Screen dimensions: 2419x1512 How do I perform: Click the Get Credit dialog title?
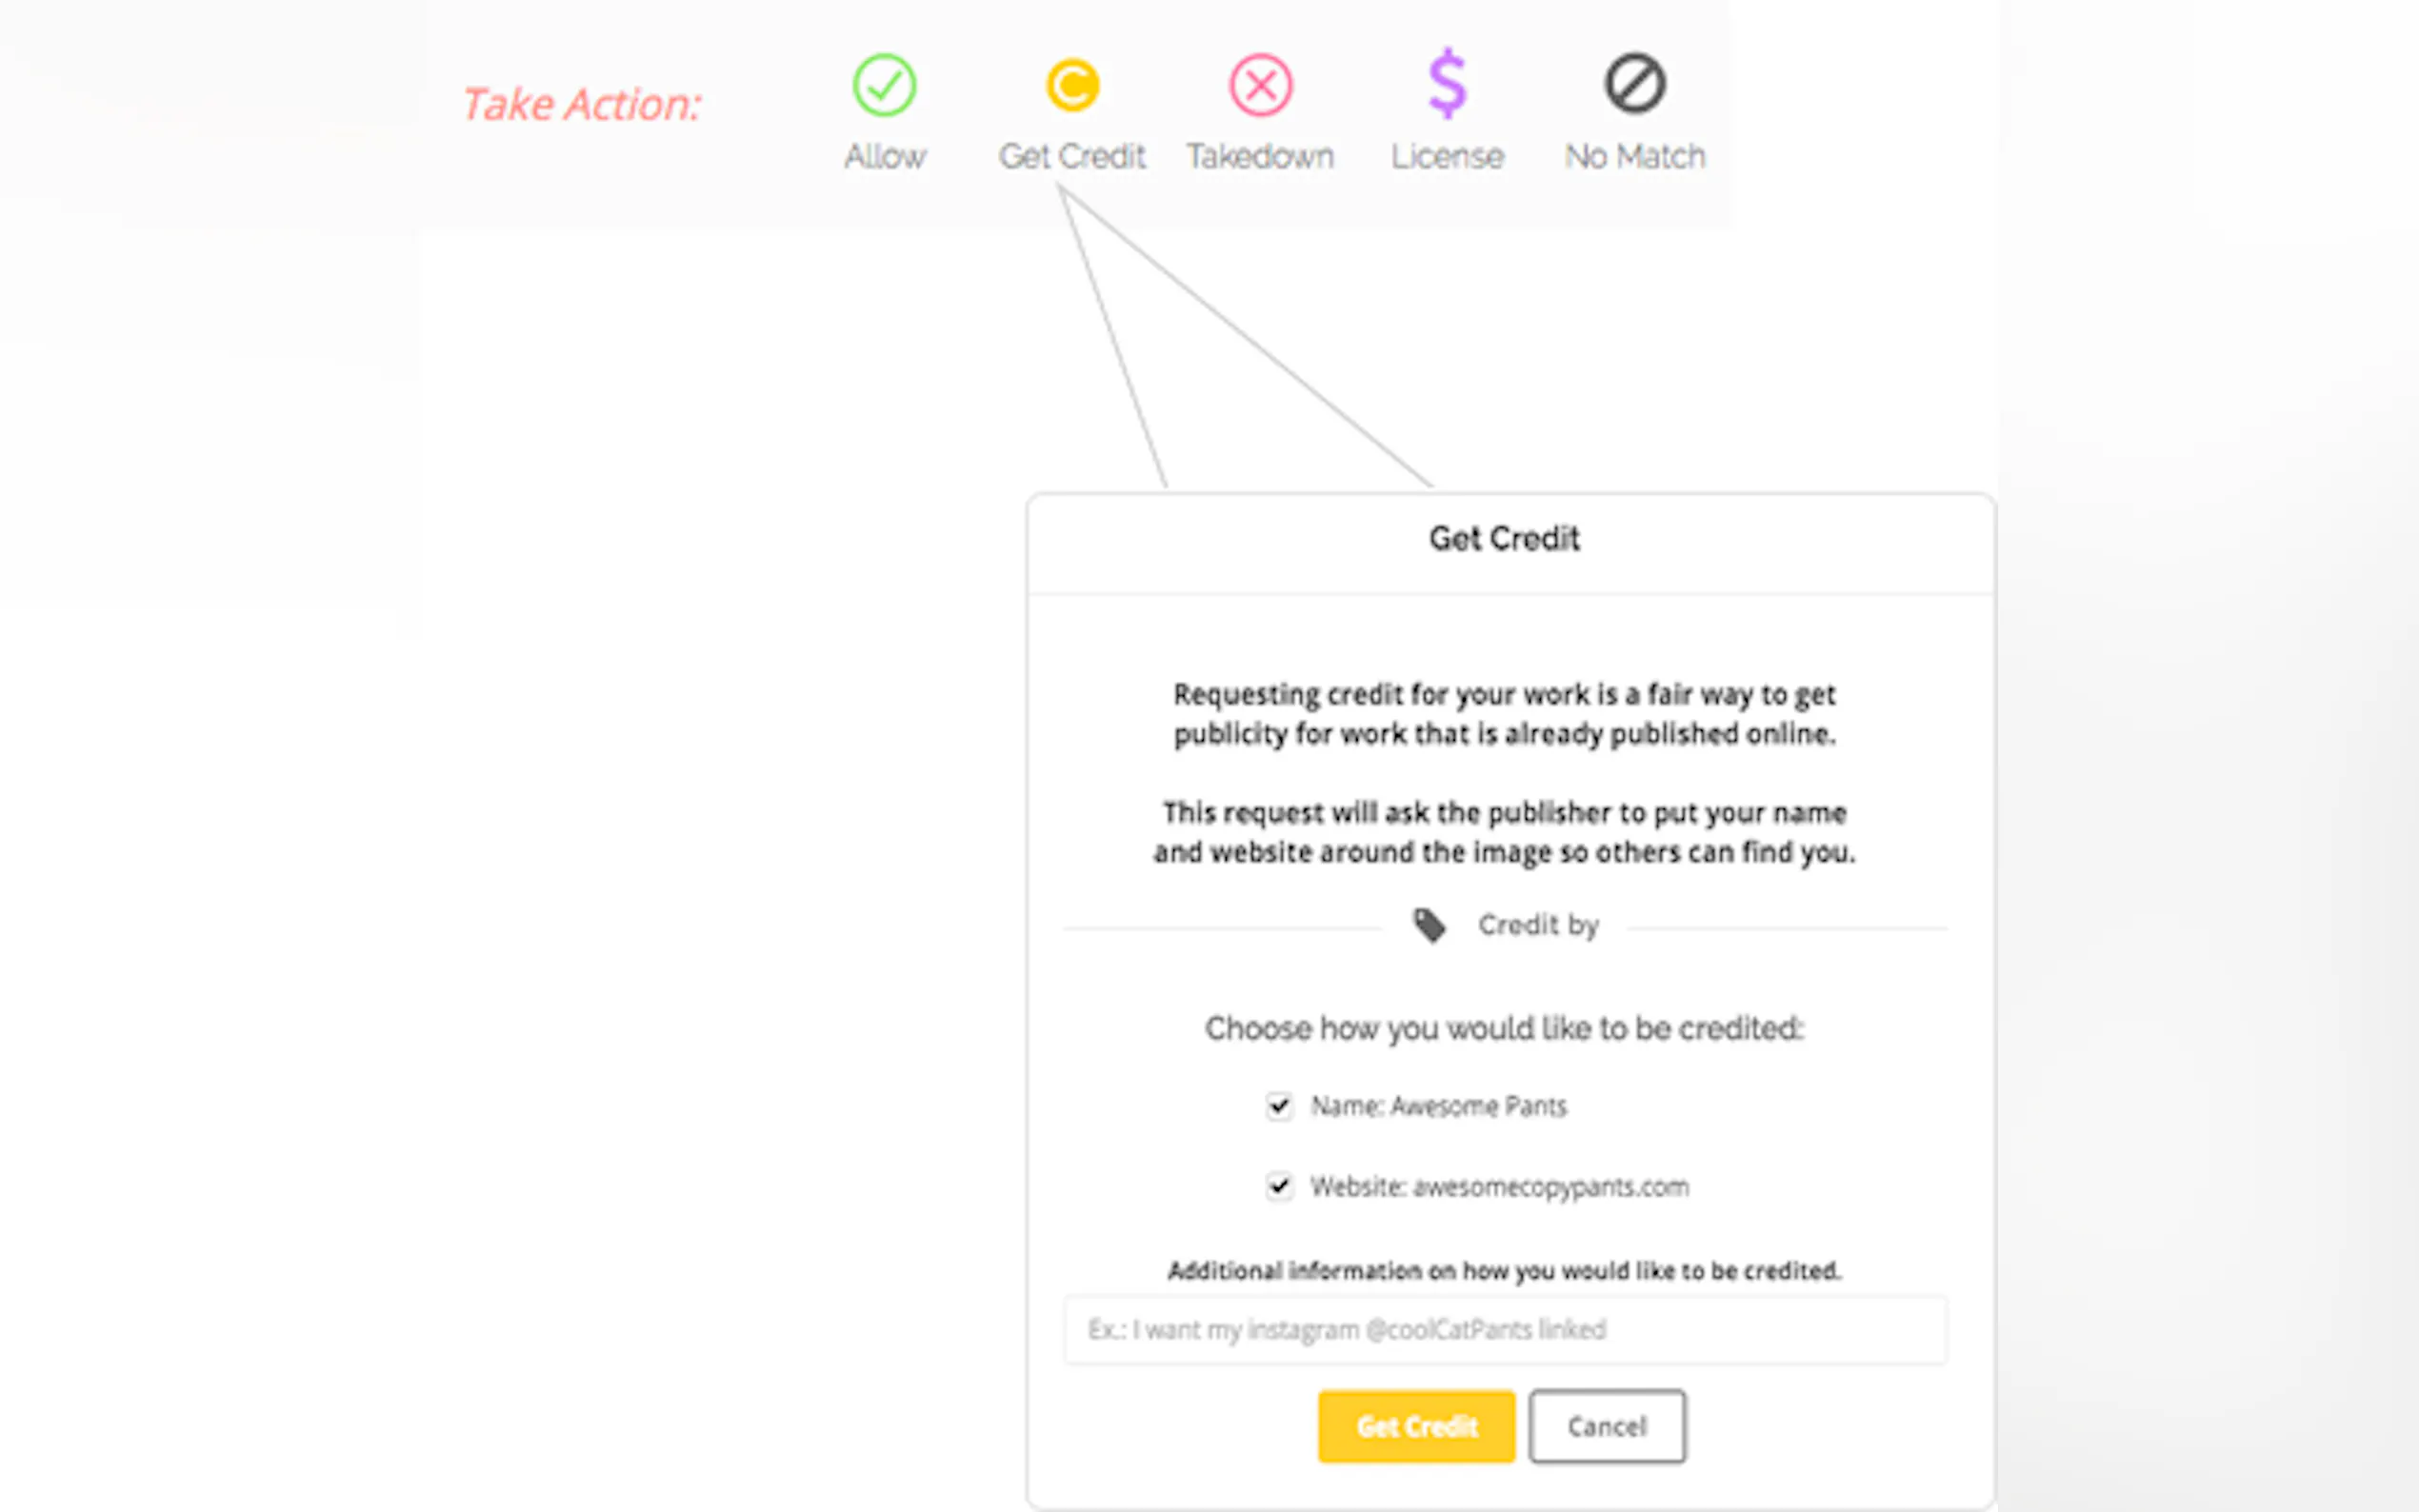pos(1504,539)
